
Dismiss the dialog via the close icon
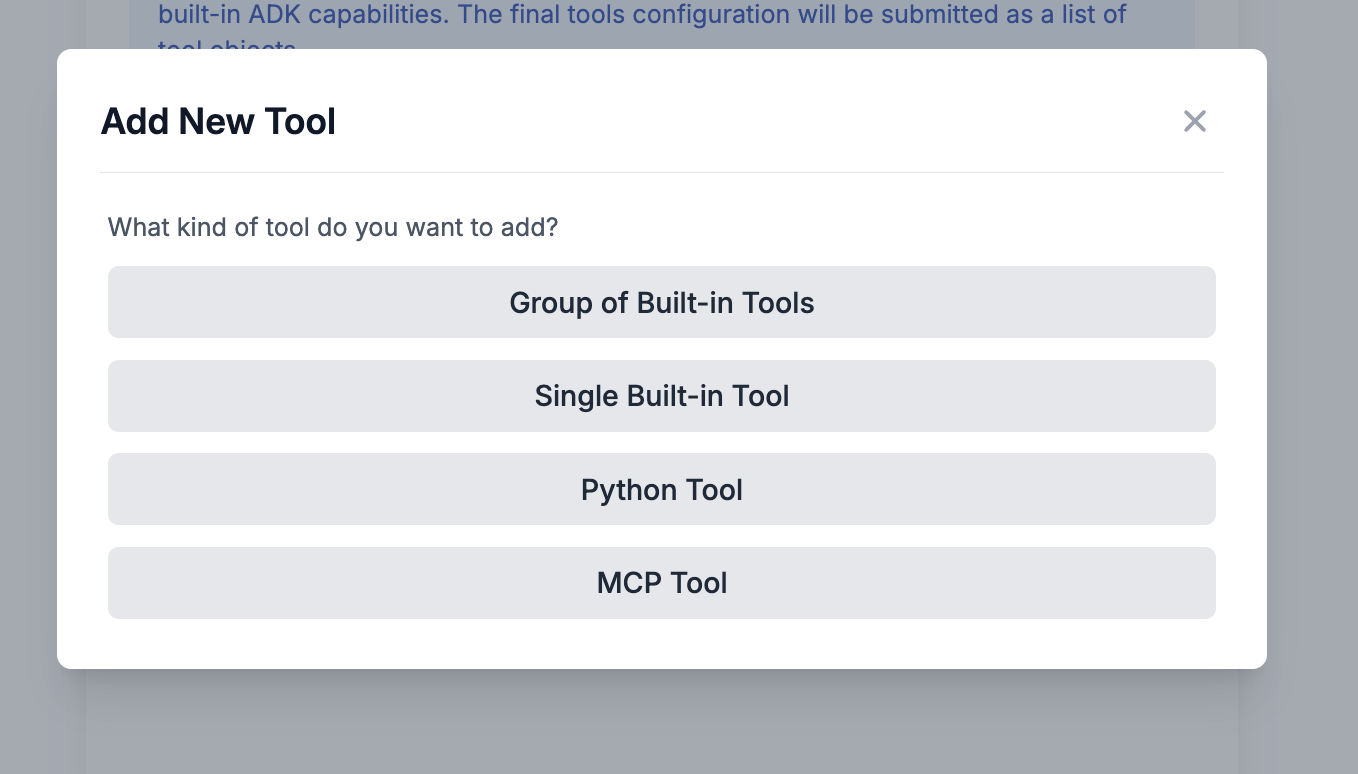click(x=1195, y=121)
